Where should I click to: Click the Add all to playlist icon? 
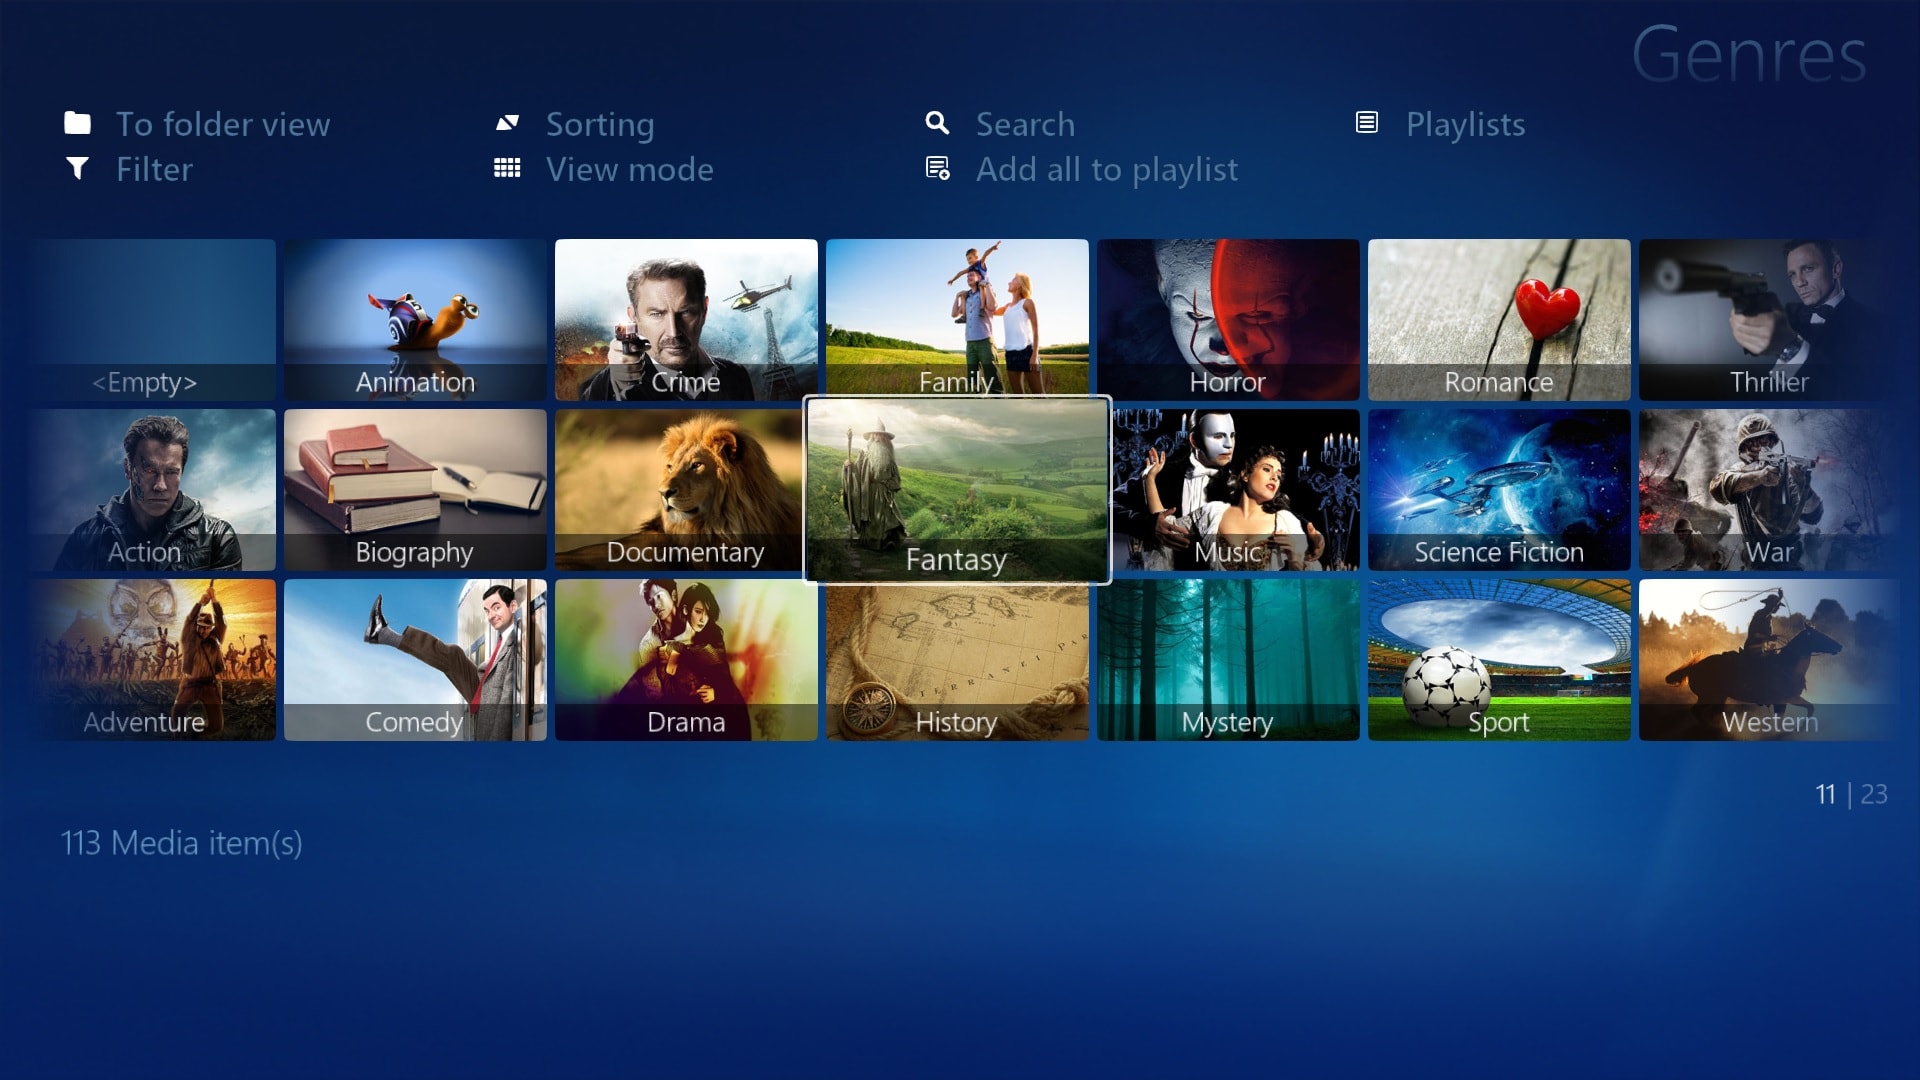(937, 168)
